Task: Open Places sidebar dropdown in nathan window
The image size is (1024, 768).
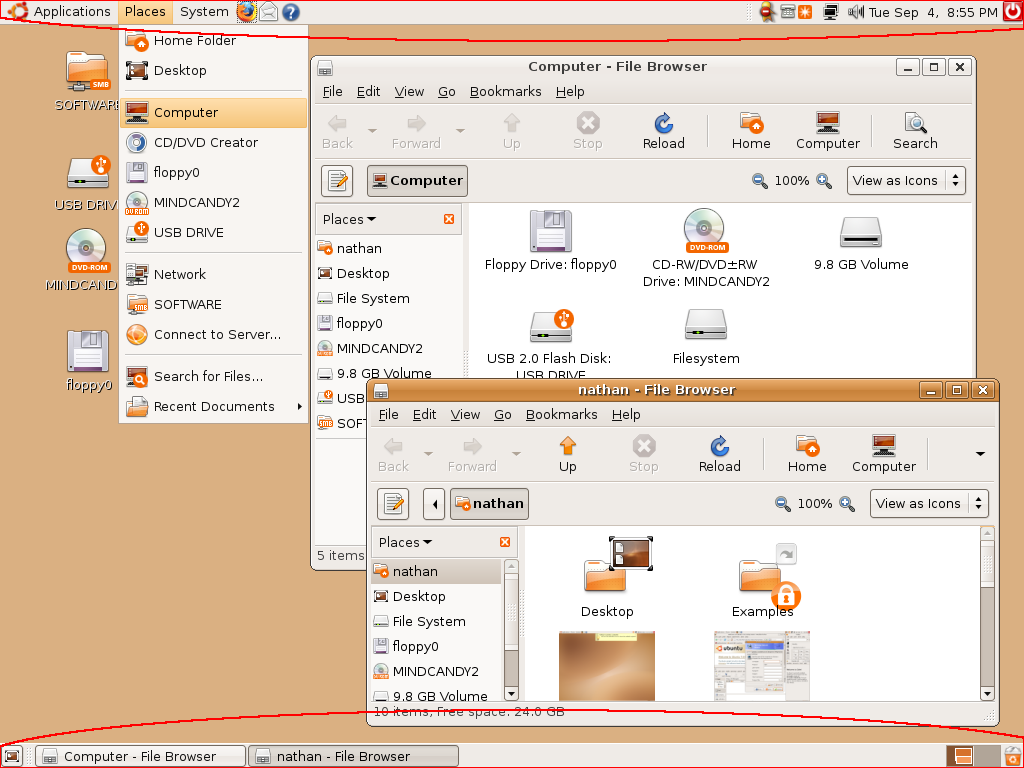Action: [x=406, y=543]
